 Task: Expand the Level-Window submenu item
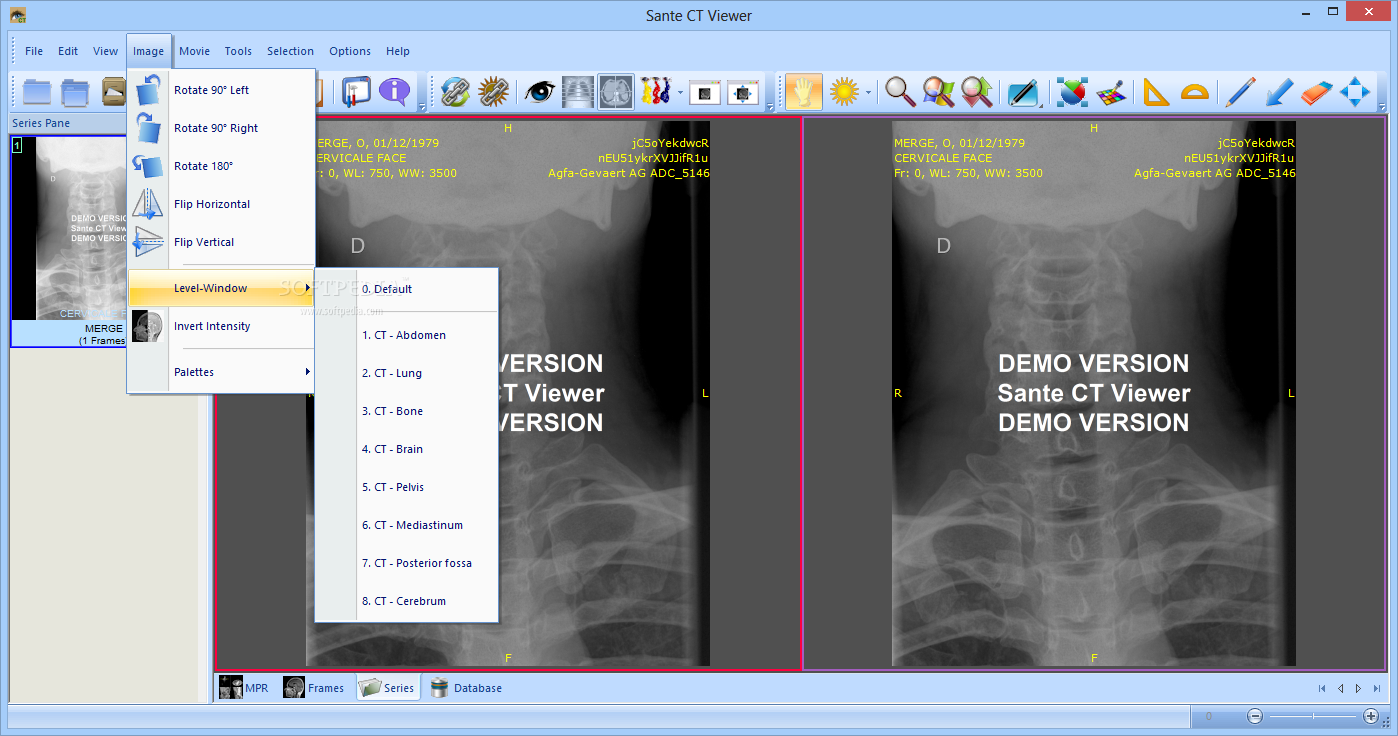[x=221, y=288]
